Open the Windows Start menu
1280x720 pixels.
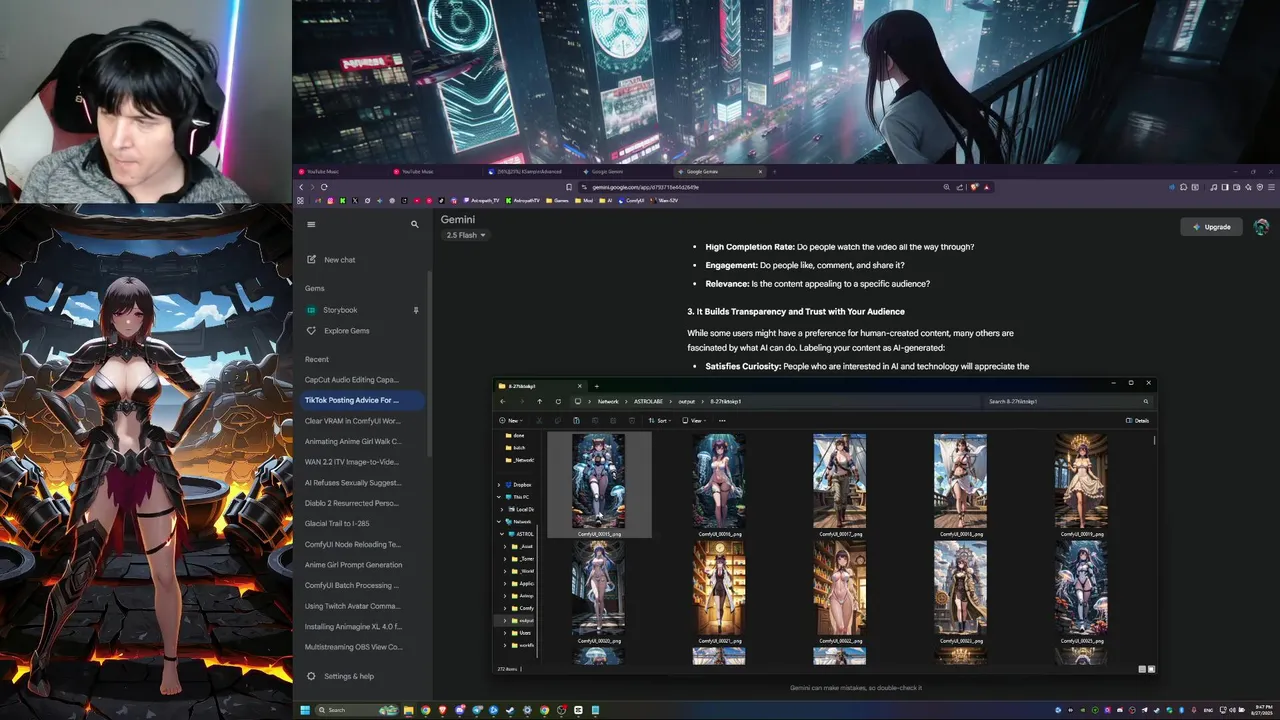[x=305, y=710]
